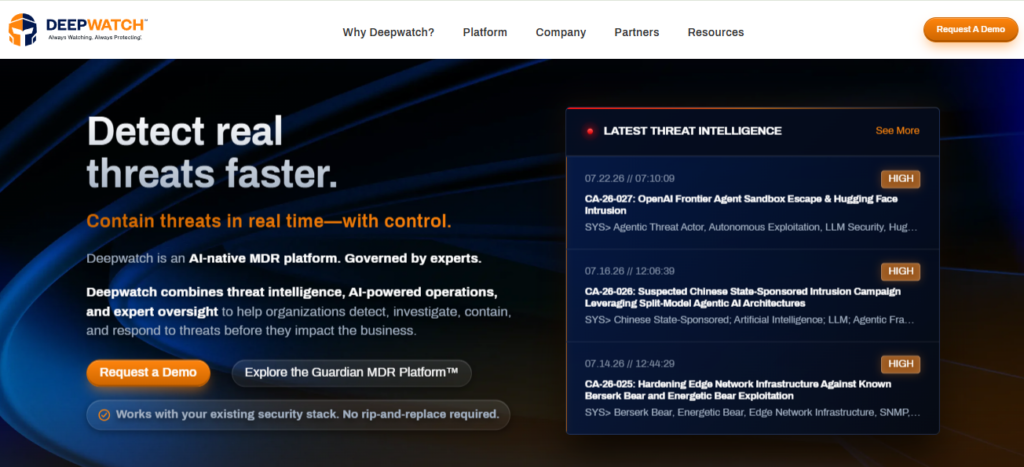Click timestamp 07.14.26 // 12:44:29
The width and height of the screenshot is (1024, 467).
click(x=630, y=364)
